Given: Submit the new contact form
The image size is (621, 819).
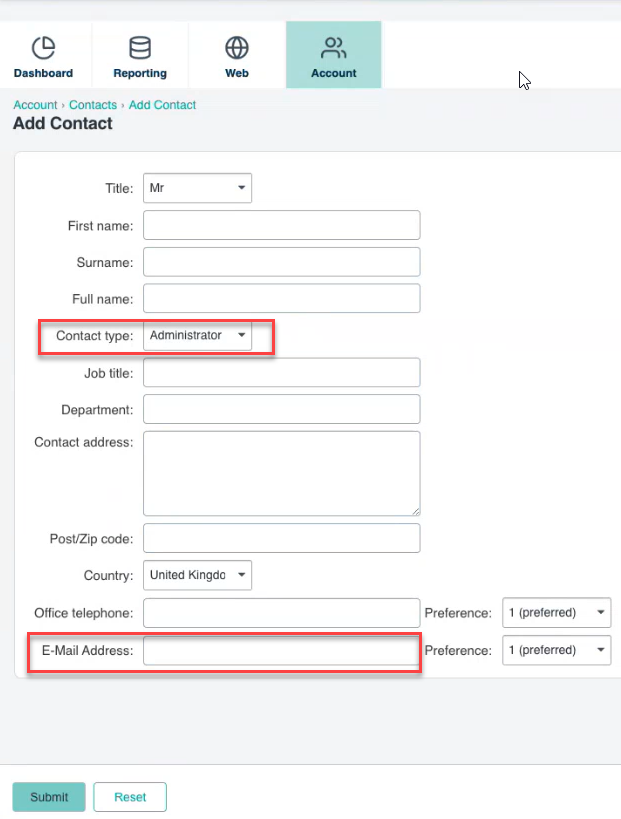Looking at the screenshot, I should click(48, 797).
